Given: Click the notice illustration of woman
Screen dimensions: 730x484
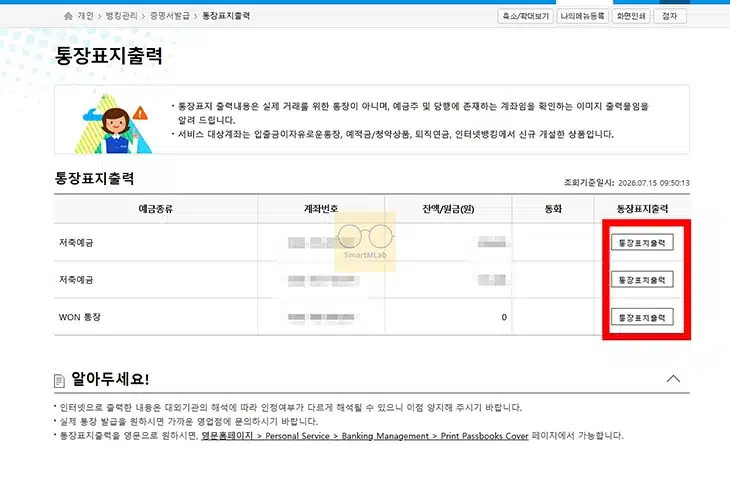Looking at the screenshot, I should (115, 123).
